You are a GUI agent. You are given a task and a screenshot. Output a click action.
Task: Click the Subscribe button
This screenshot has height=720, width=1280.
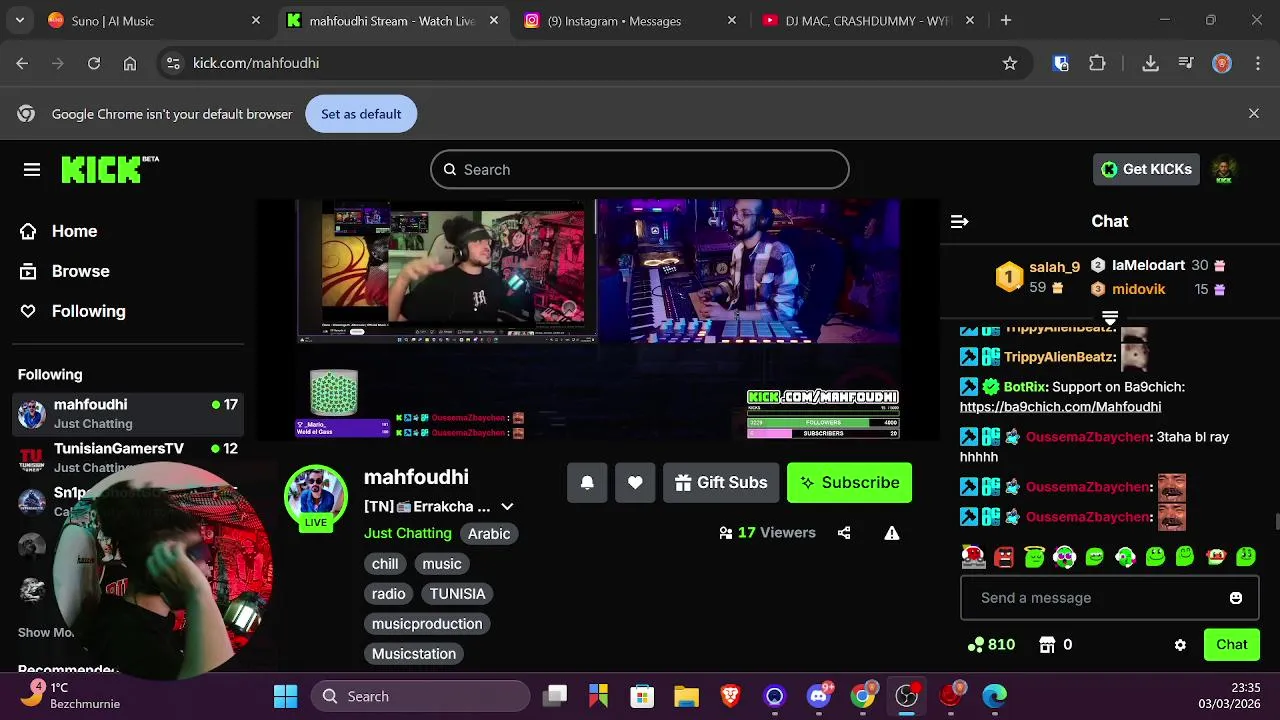tap(849, 483)
